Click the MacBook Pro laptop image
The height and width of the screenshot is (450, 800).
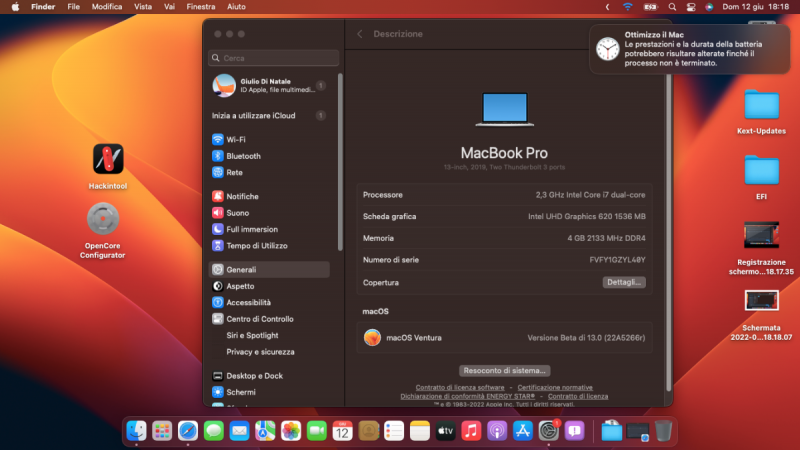(505, 109)
